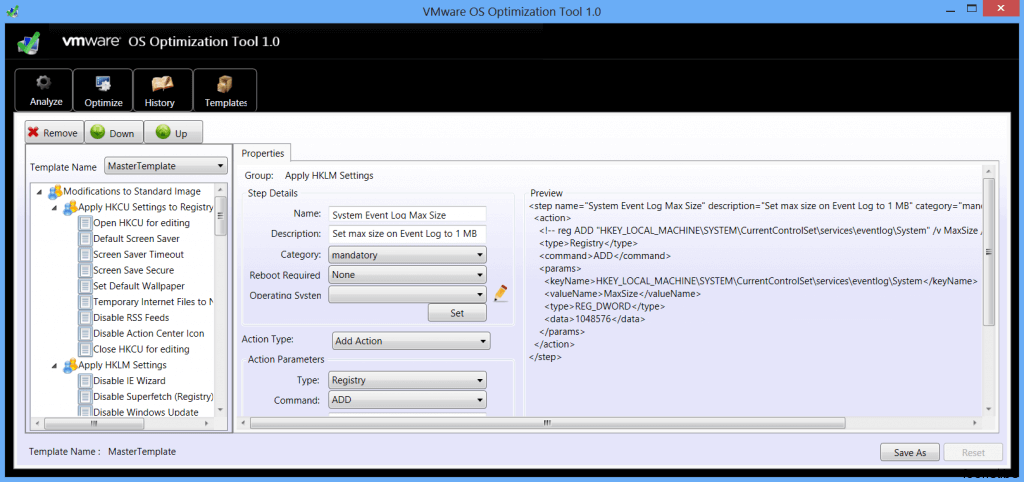Select the Templates tab

225,90
